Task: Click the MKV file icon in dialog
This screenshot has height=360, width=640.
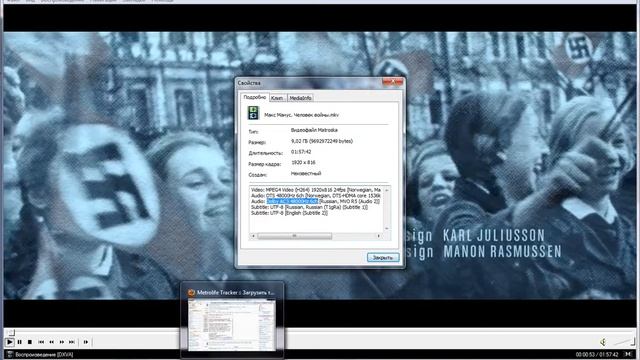Action: pos(253,113)
